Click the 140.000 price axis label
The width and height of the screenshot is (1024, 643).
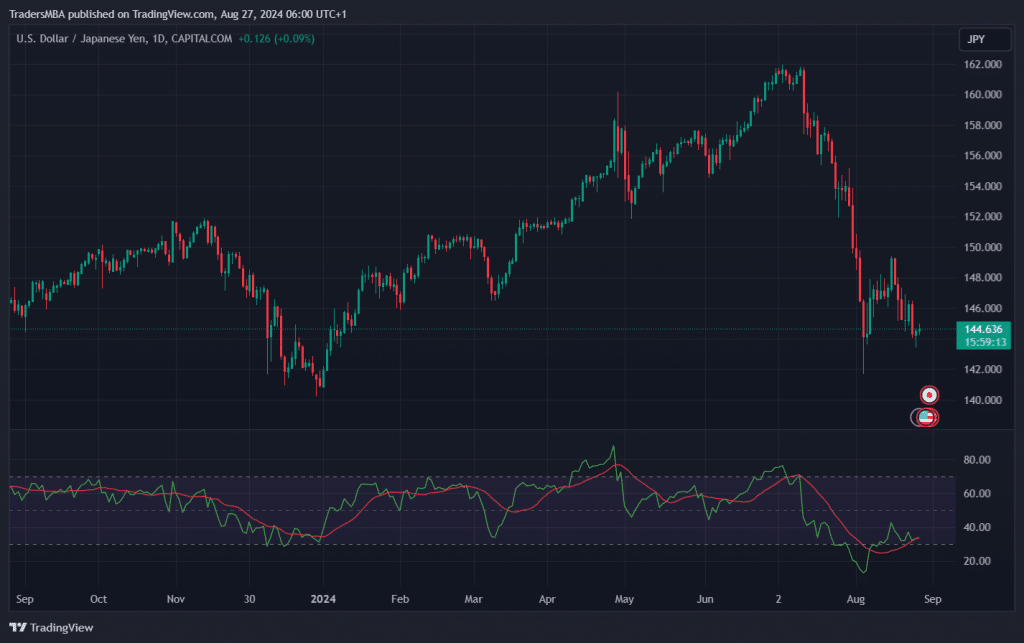click(982, 400)
